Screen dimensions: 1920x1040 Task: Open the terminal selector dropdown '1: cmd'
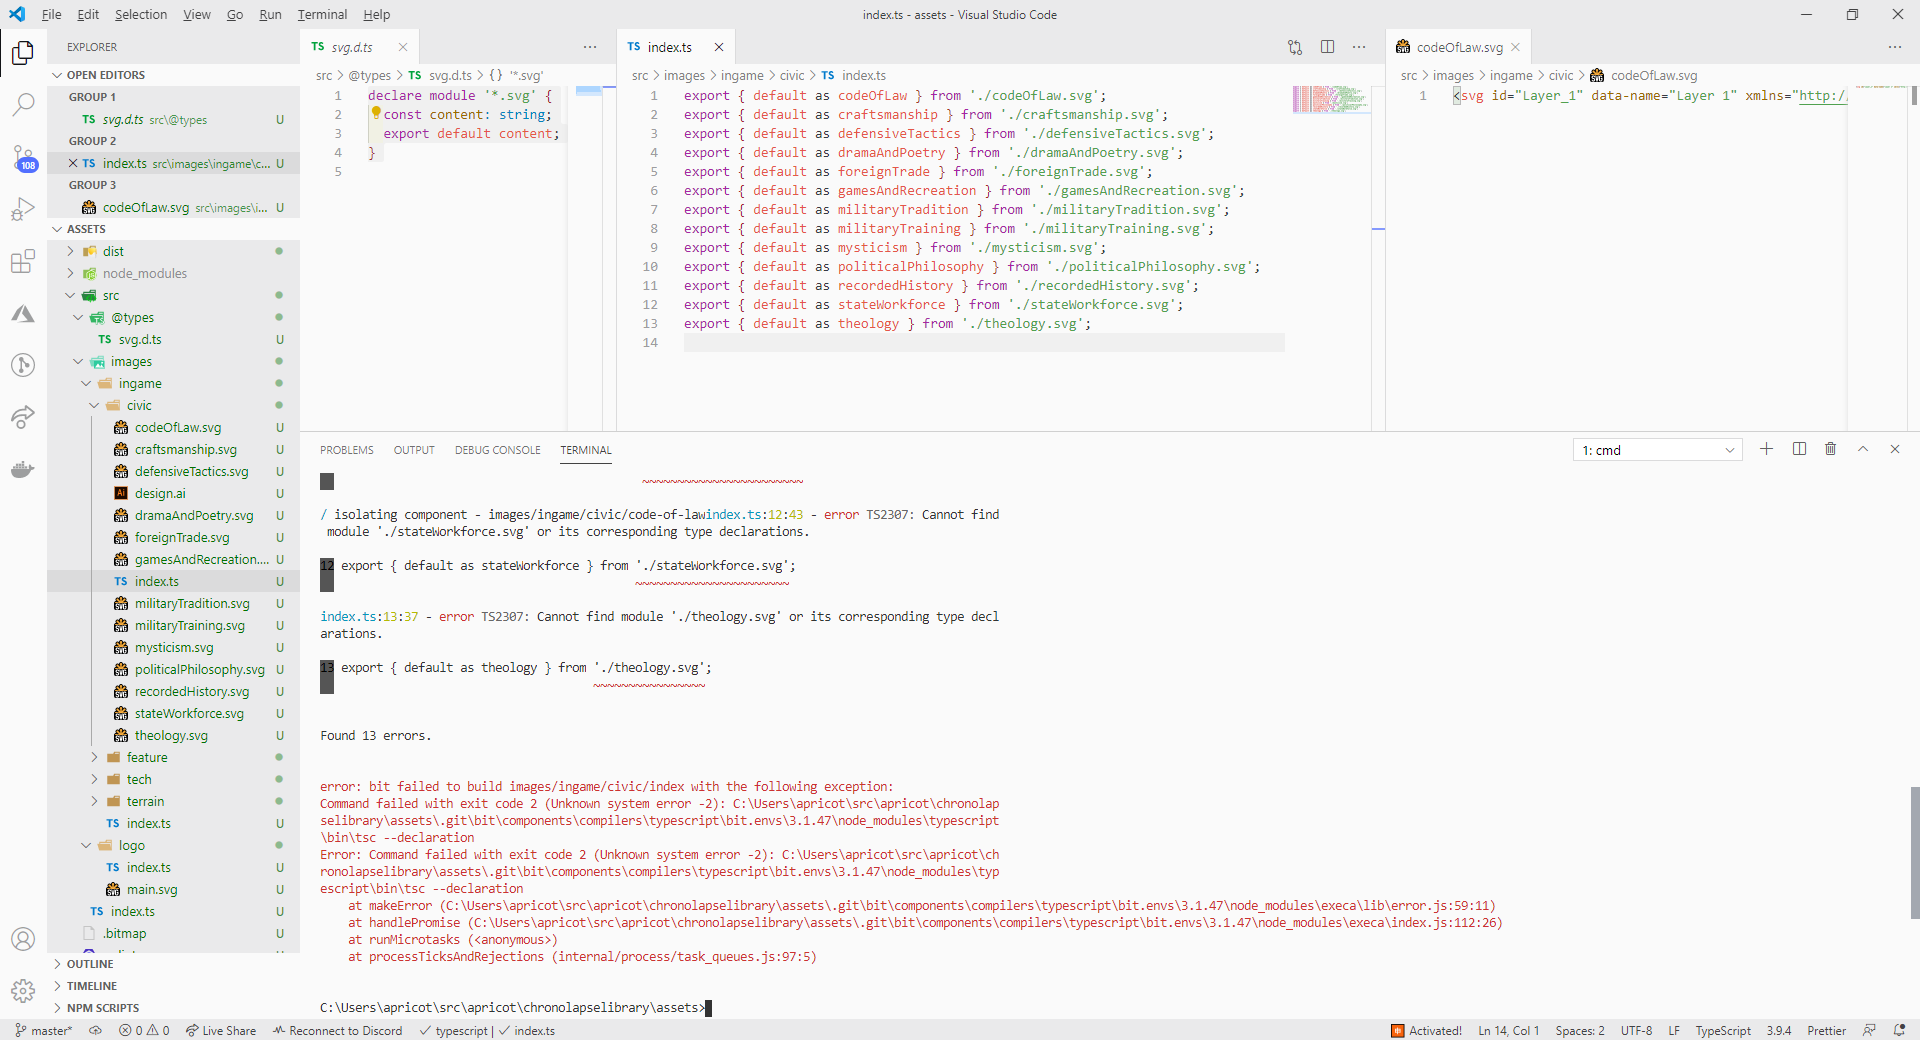pos(1658,450)
